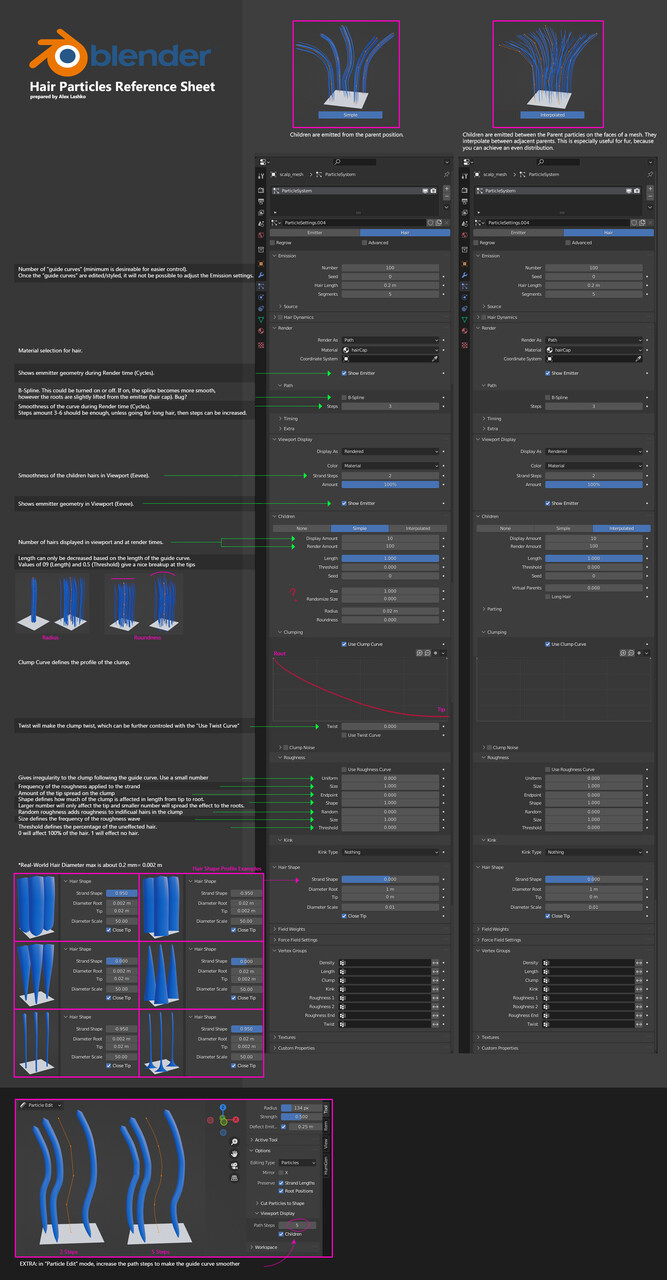The width and height of the screenshot is (667, 1280).
Task: Enable Use Roughness Curve in left panel
Action: pyautogui.click(x=342, y=769)
